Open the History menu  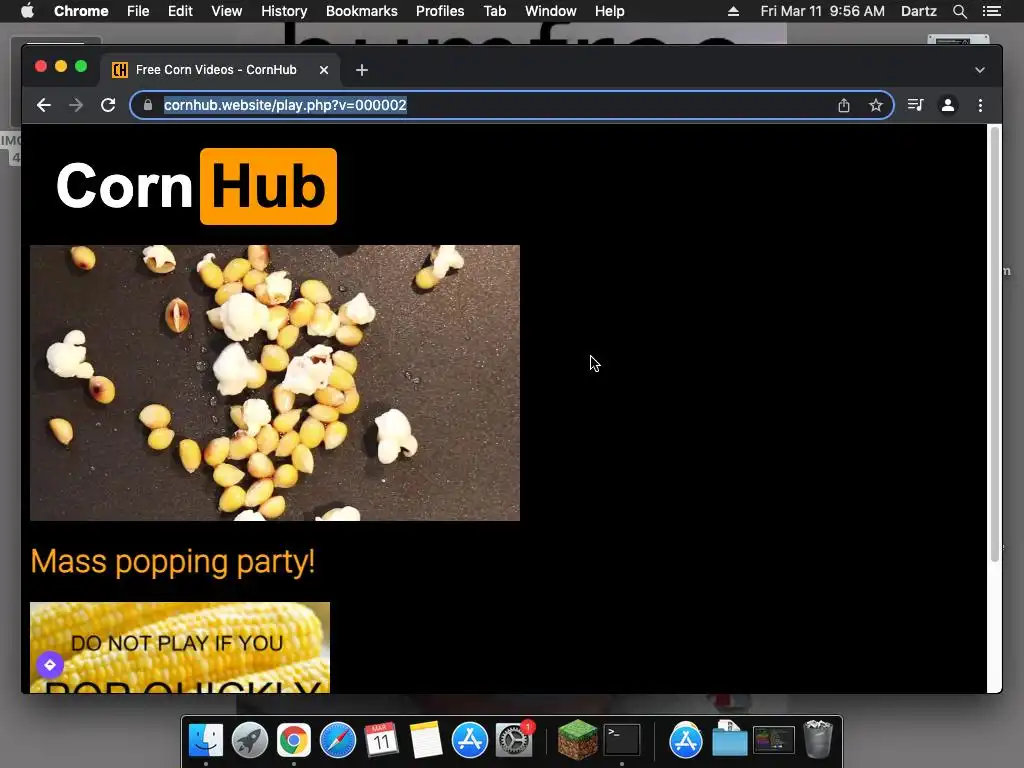click(284, 11)
